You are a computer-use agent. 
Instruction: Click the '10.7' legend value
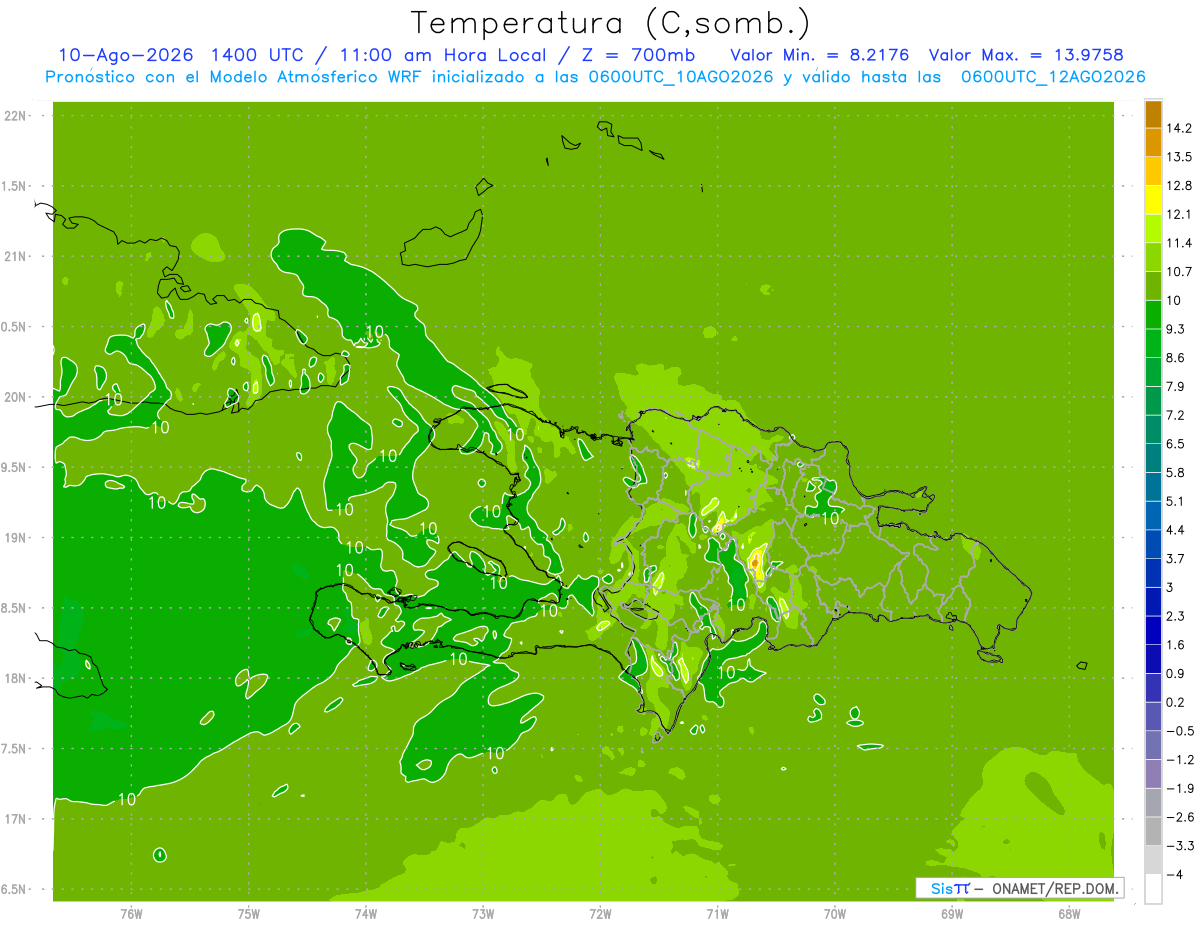click(x=1180, y=272)
